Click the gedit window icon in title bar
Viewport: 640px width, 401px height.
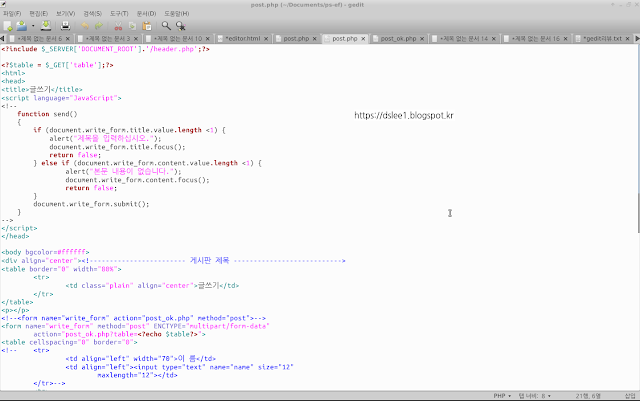[3, 4]
